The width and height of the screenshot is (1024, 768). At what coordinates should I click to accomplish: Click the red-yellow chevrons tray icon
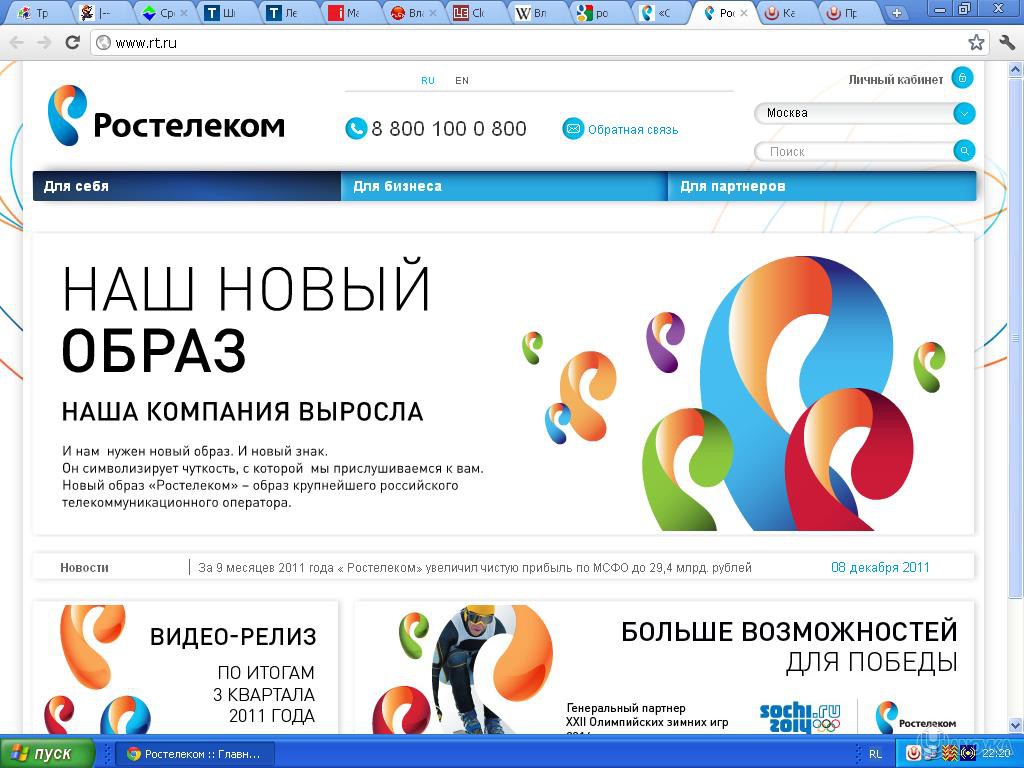(949, 754)
